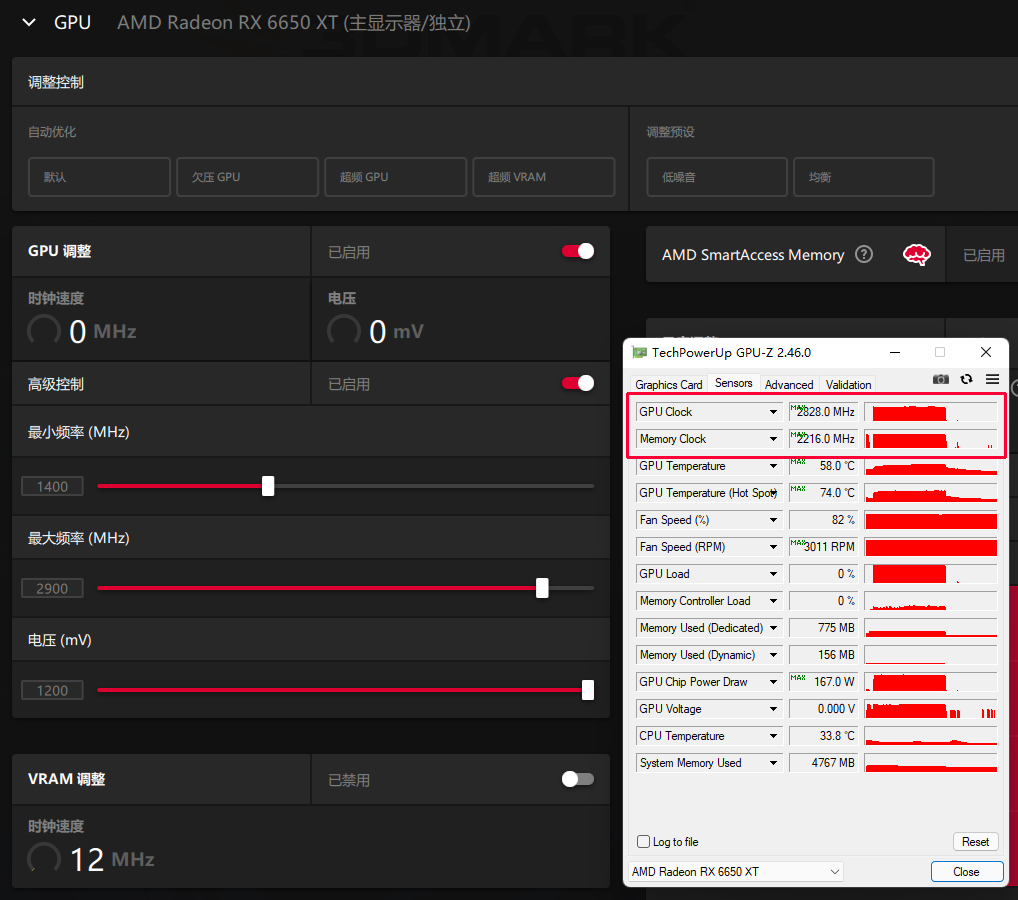
Task: Open the Memory Clock sensor dropdown
Action: click(x=773, y=439)
